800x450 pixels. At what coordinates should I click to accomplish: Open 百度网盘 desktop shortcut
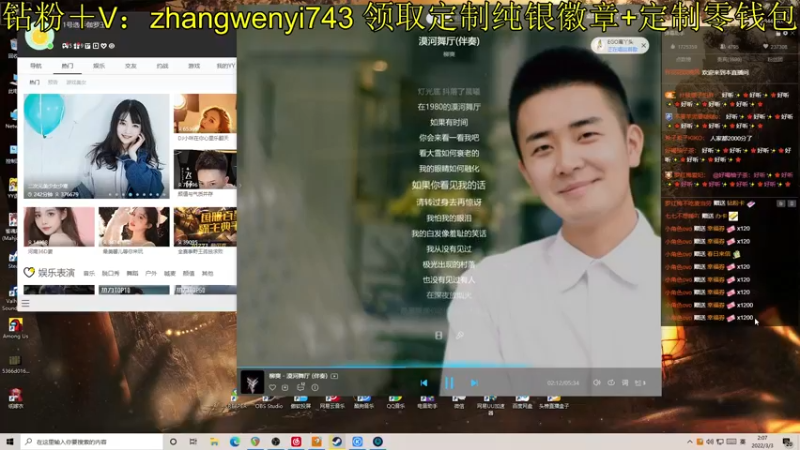pos(522,402)
